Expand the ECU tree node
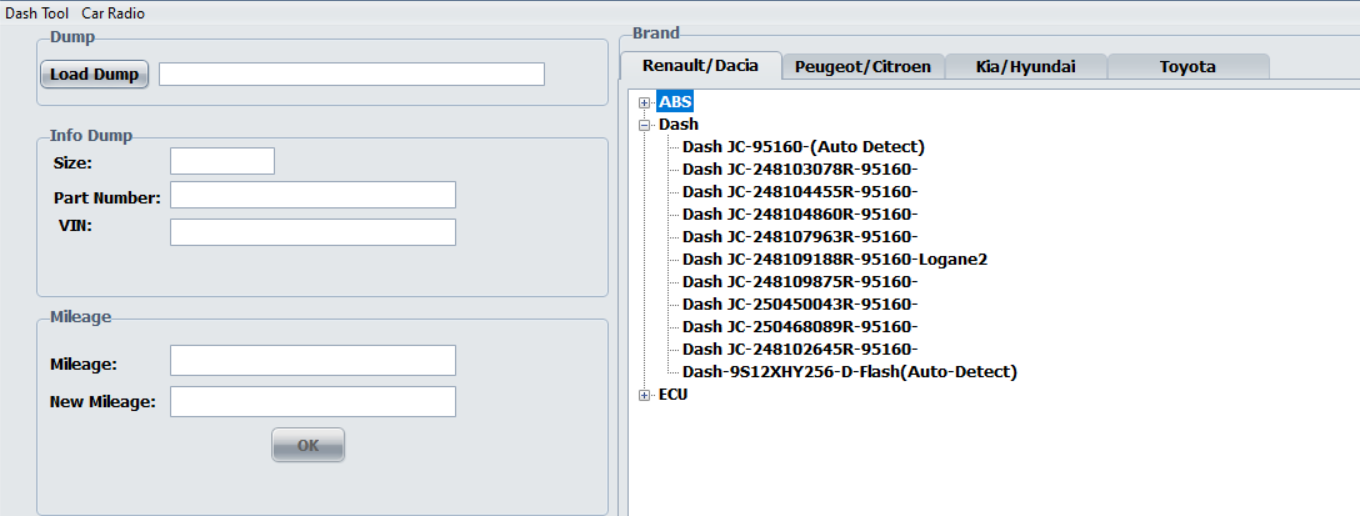This screenshot has height=516, width=1360. pyautogui.click(x=644, y=395)
